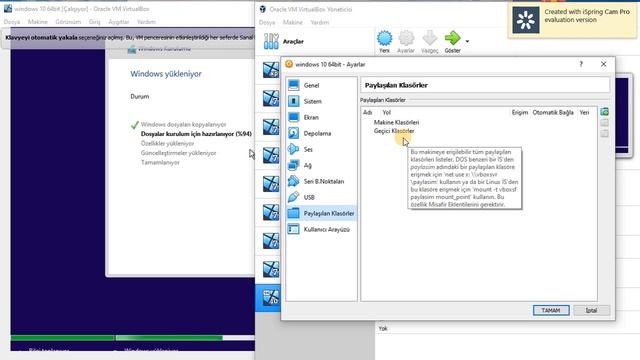Click the help question mark in Ayarlar dialog
The height and width of the screenshot is (360, 640).
581,64
